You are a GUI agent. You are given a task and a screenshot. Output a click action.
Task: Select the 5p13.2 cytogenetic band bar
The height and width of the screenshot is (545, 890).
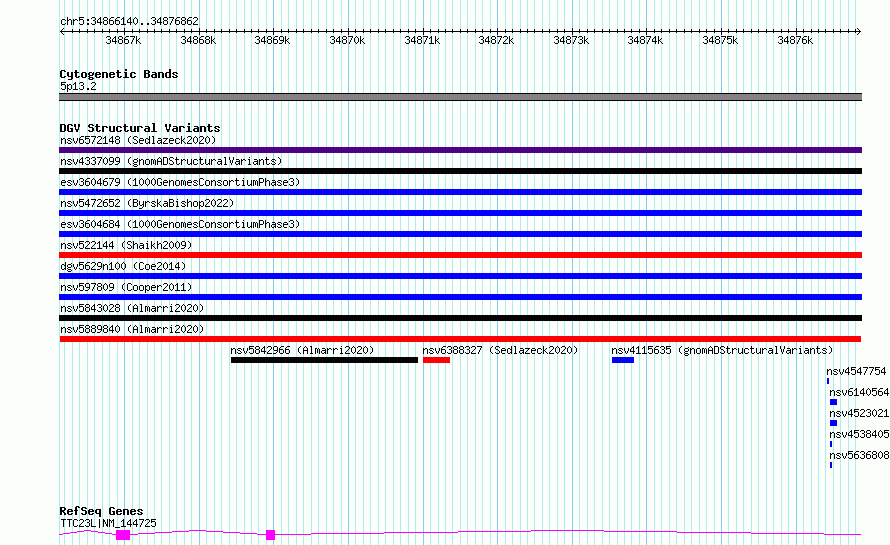coord(460,97)
